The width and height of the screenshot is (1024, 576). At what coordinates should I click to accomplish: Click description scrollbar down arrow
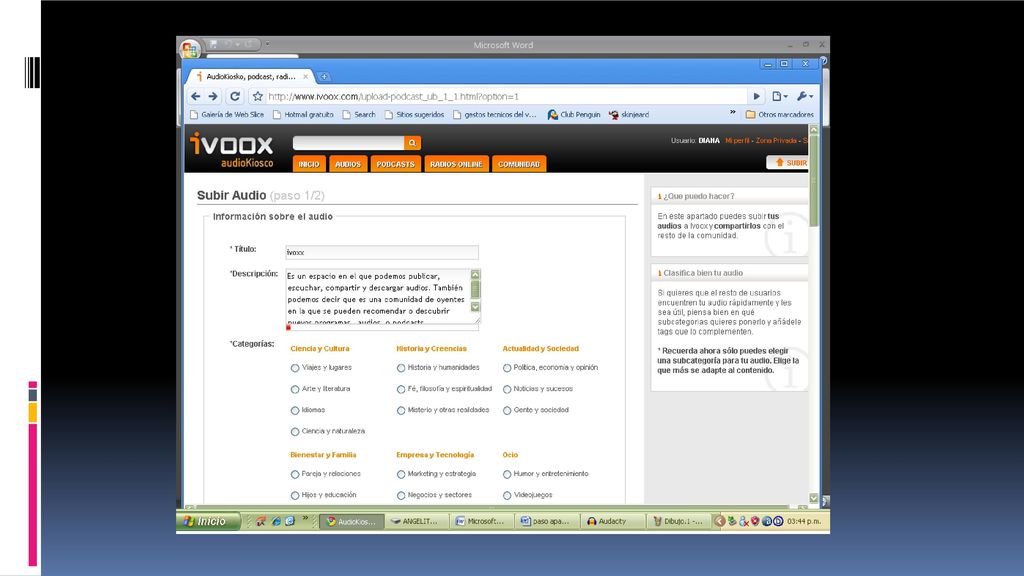point(475,307)
